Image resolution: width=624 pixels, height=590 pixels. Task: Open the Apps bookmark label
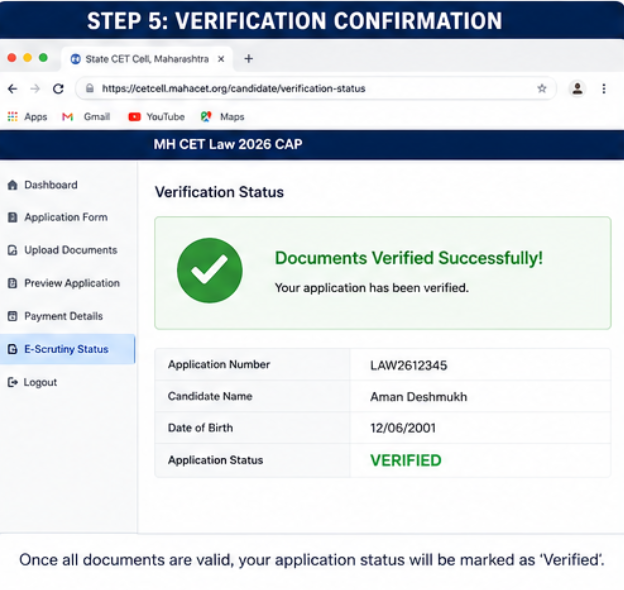pos(36,117)
